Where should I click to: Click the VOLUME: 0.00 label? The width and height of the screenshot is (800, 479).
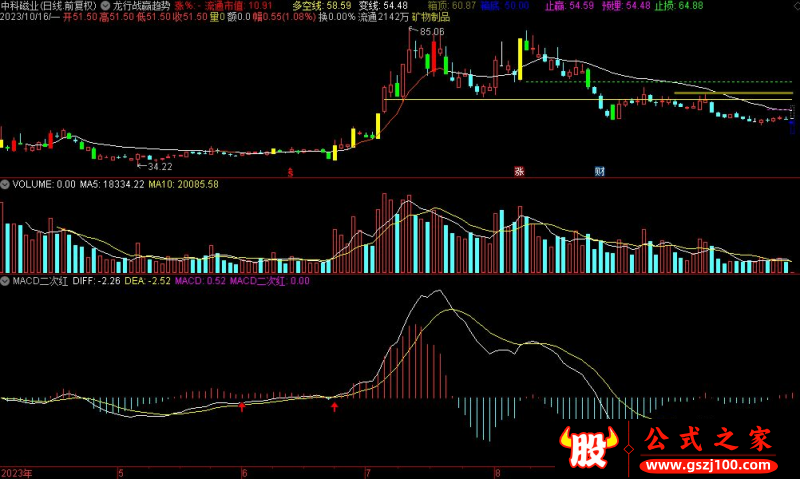(x=44, y=184)
